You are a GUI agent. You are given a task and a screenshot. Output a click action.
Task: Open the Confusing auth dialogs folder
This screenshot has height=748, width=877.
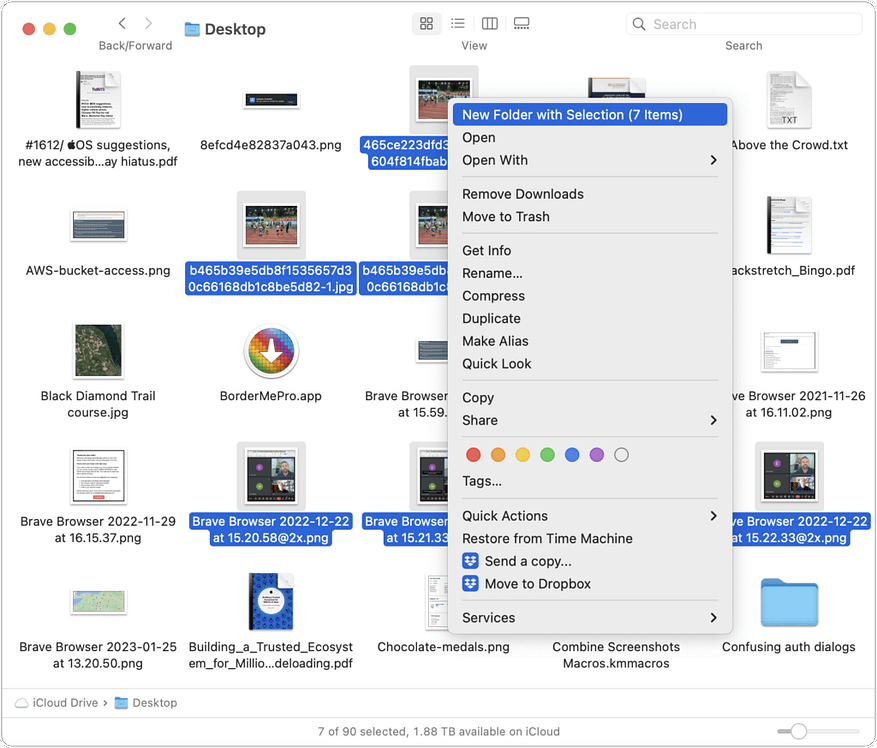(x=788, y=603)
